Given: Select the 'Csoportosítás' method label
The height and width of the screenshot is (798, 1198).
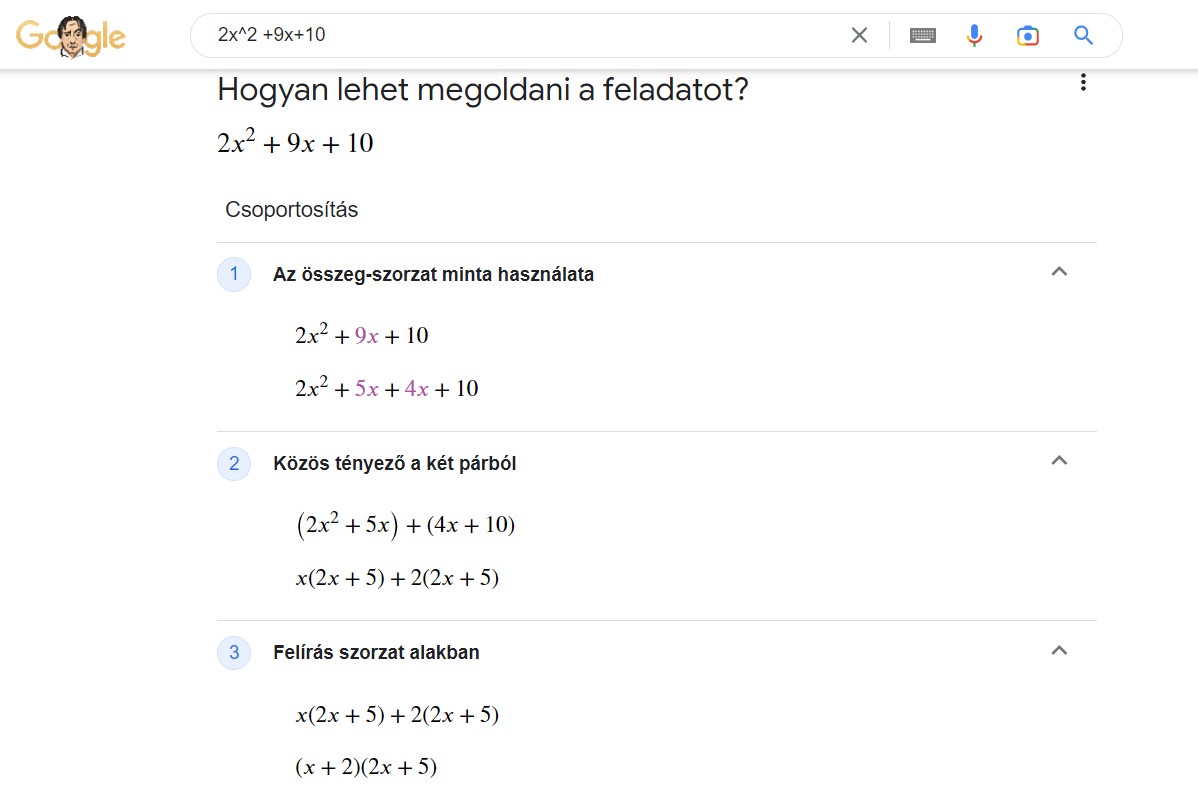Looking at the screenshot, I should pyautogui.click(x=291, y=210).
